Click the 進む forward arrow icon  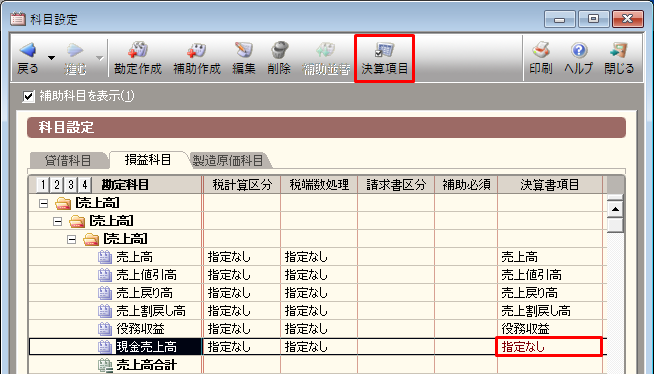[x=75, y=50]
